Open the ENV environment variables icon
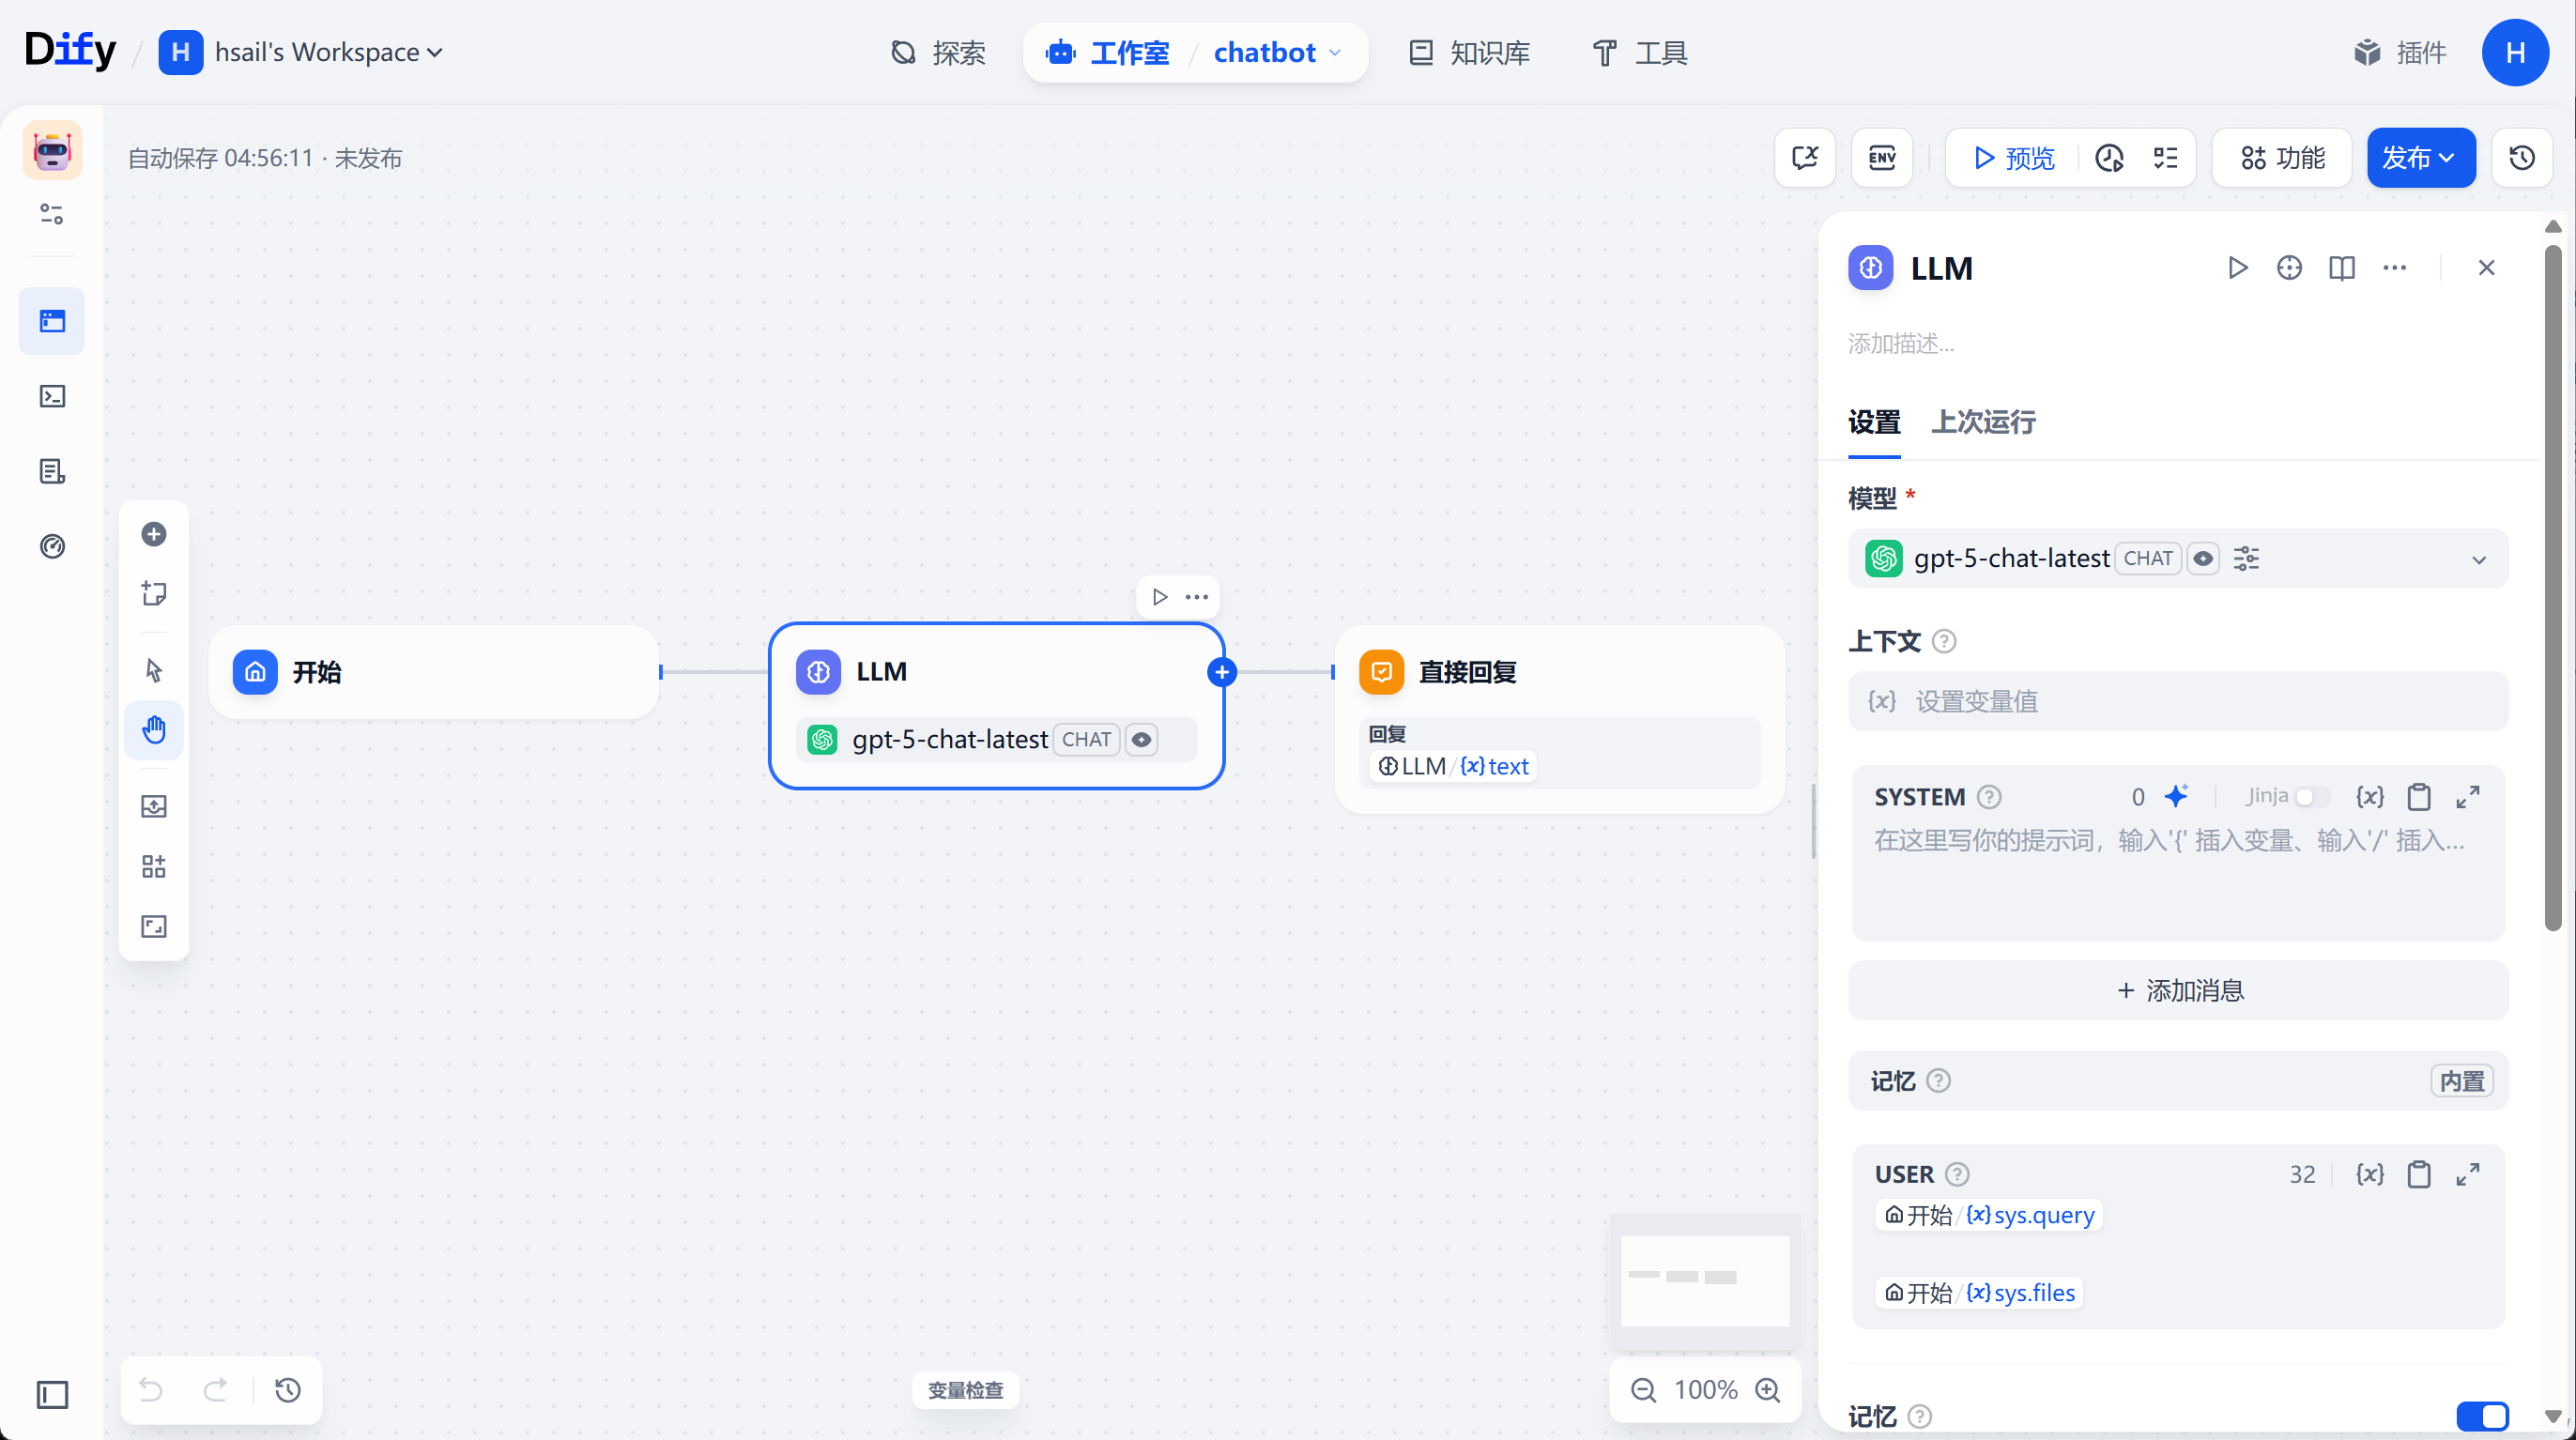 [1881, 157]
